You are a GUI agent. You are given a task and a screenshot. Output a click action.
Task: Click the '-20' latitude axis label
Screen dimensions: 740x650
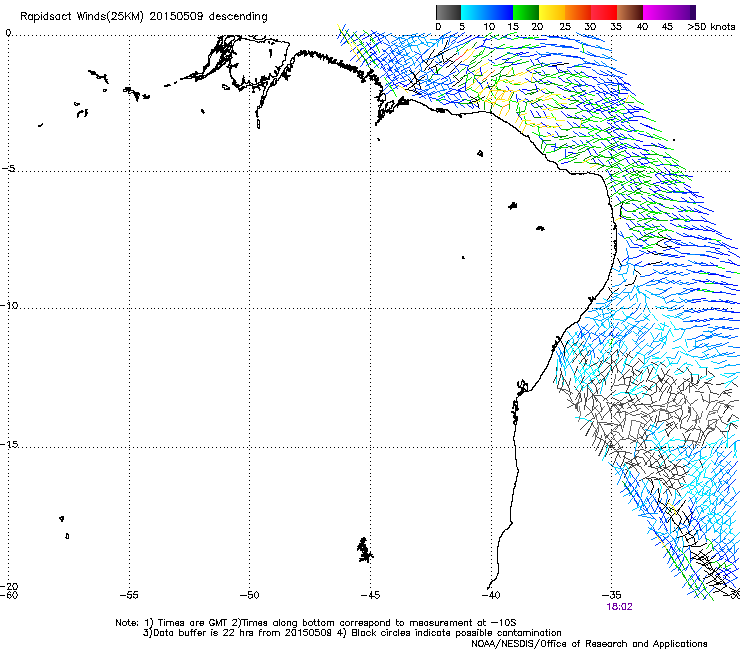tap(9, 586)
